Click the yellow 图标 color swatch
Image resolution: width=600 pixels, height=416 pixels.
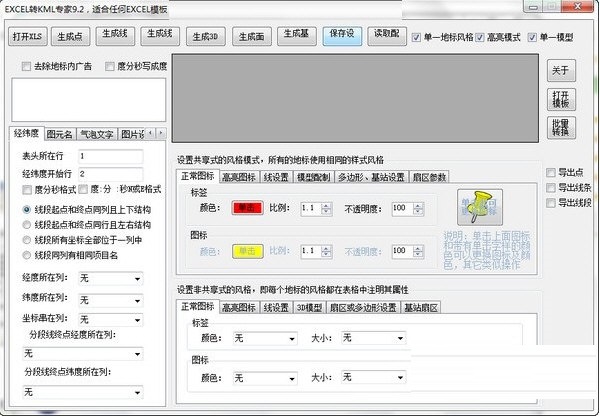(x=247, y=251)
